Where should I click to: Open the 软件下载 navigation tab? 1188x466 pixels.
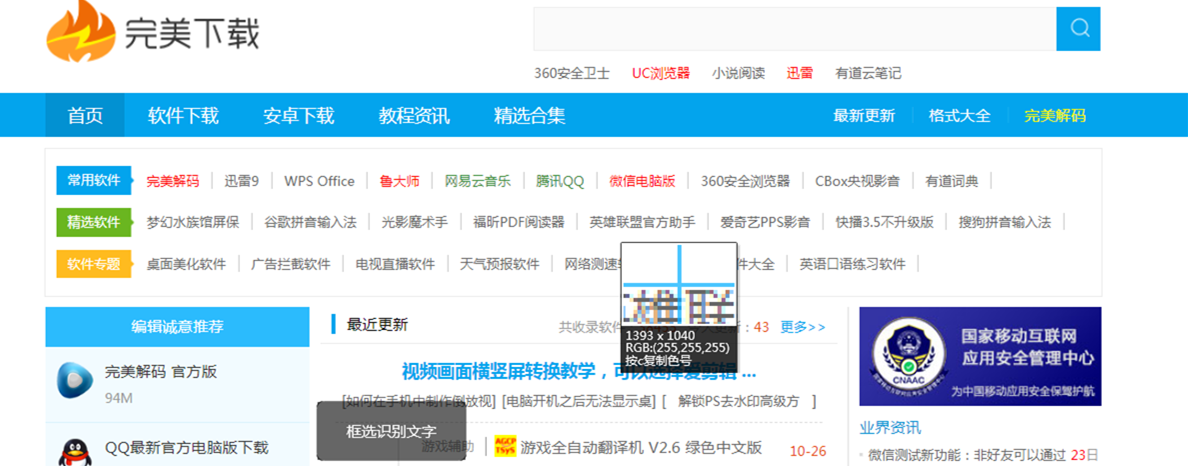click(183, 116)
